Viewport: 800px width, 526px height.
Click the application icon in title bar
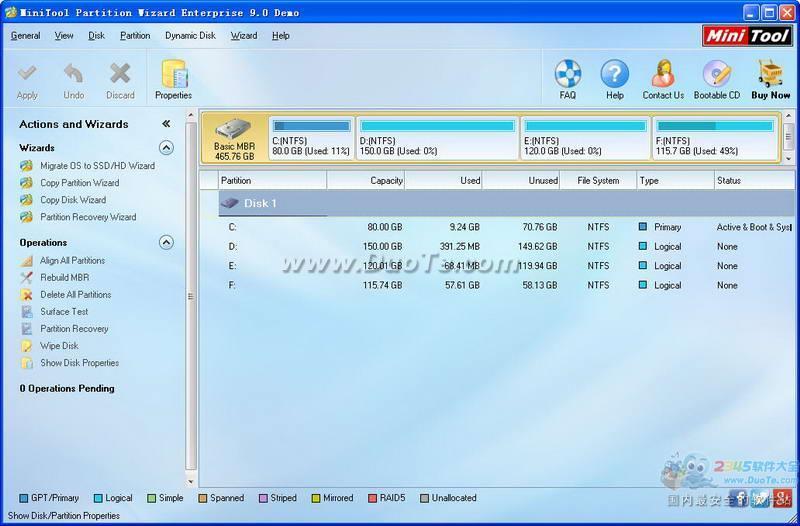11,12
